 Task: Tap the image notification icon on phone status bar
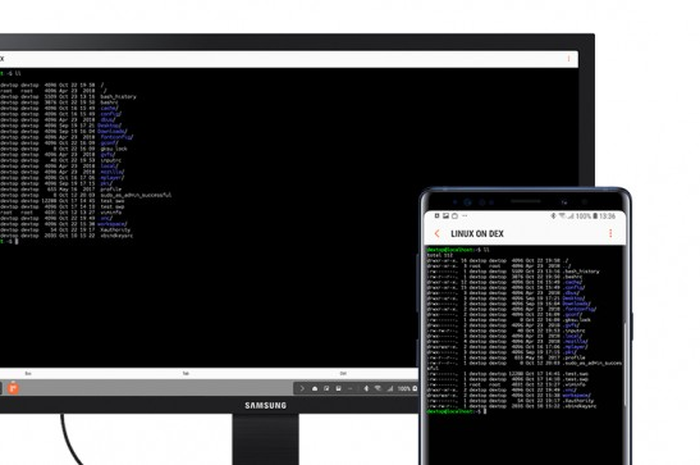(446, 216)
